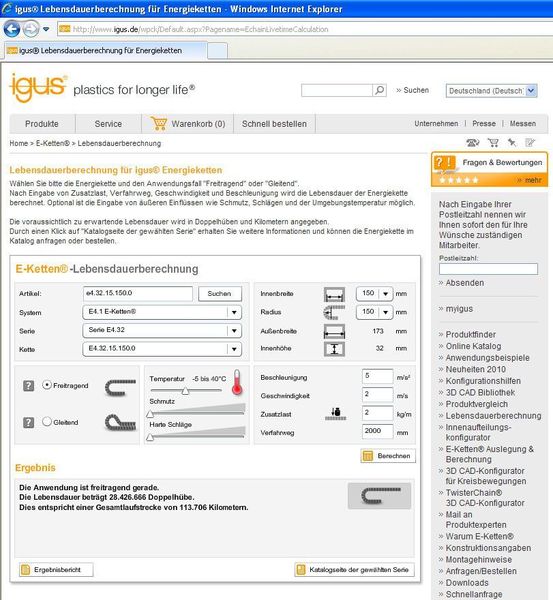Open the Serie dropdown Serie E4.32
Viewport: 553px width, 600px height.
162,330
